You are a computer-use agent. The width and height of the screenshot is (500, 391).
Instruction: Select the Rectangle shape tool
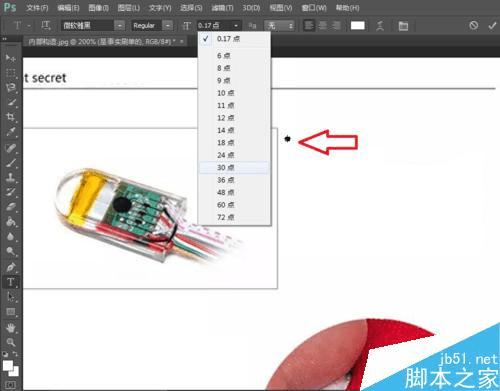10,312
